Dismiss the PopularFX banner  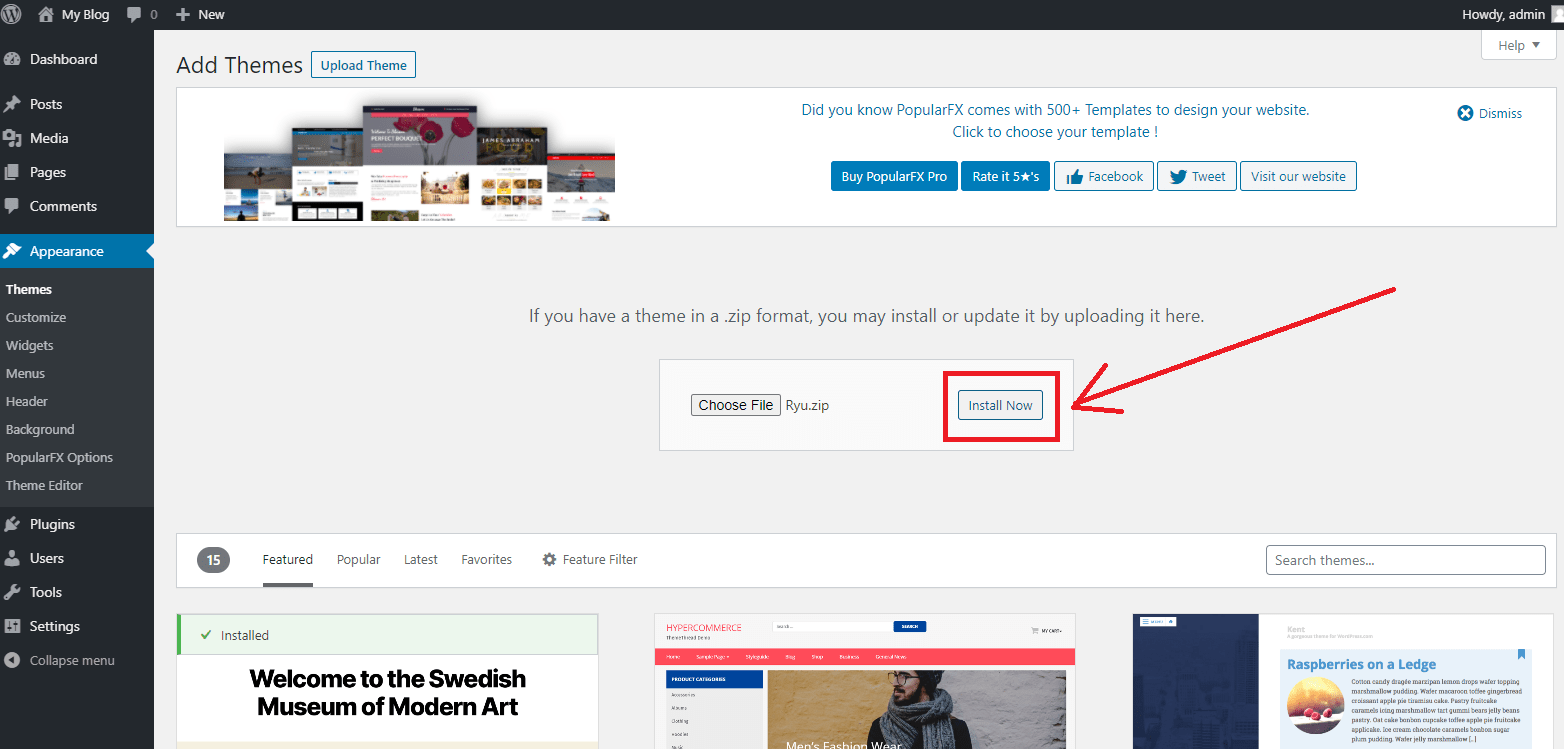(1490, 113)
